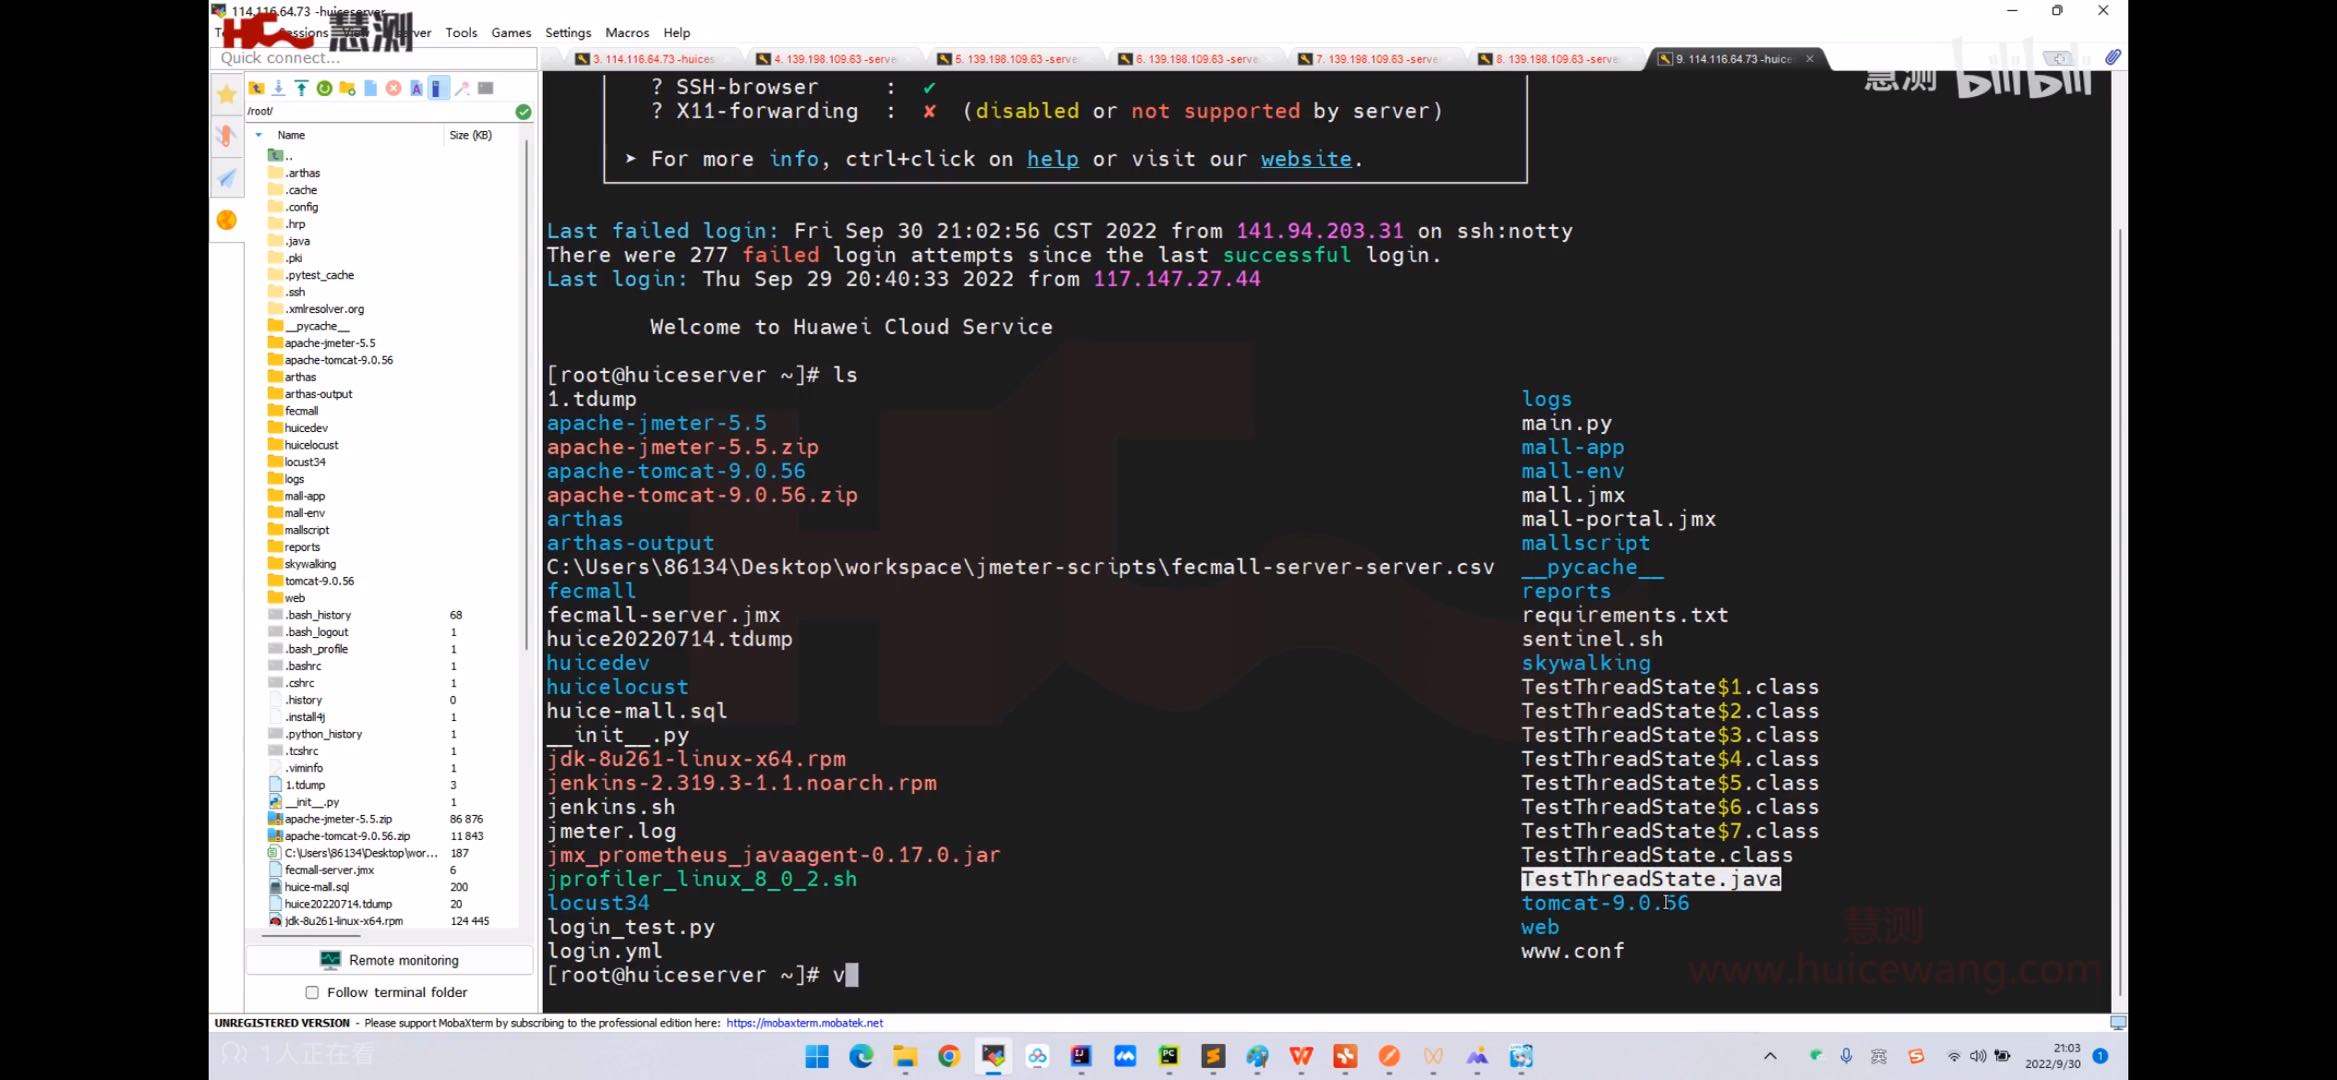Click the SFTP upload arrow icon
This screenshot has width=2337, height=1080.
(301, 88)
